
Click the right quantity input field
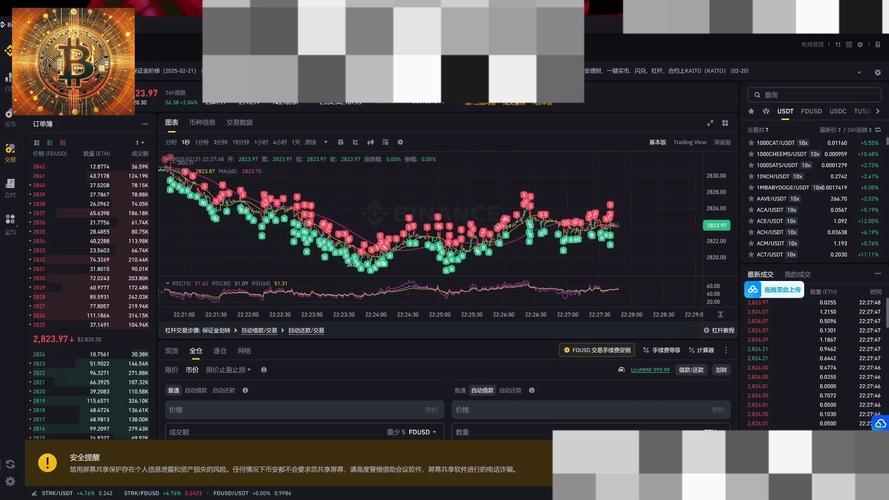pos(591,432)
